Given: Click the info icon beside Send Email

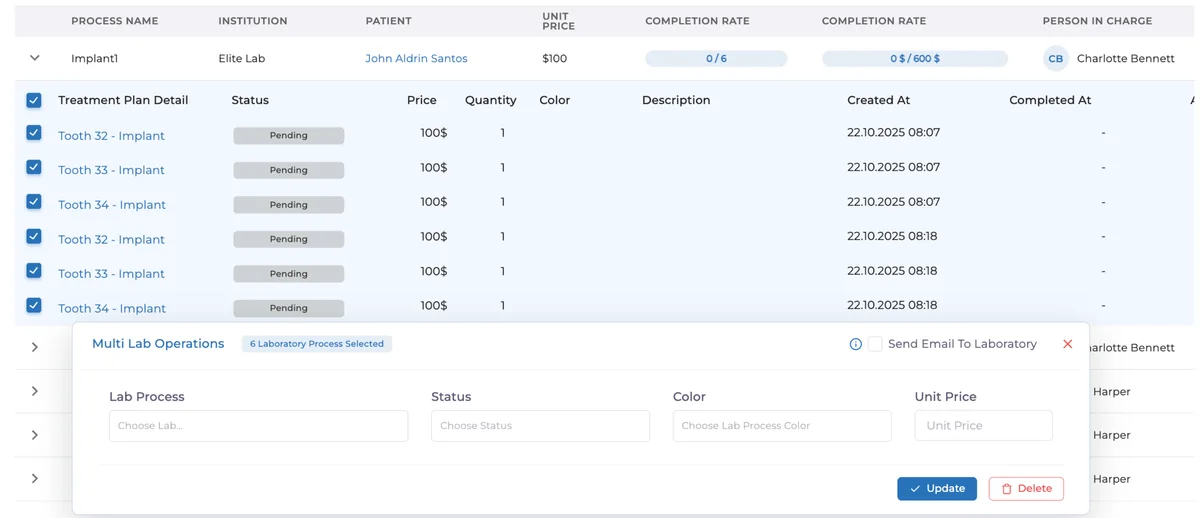Looking at the screenshot, I should point(855,344).
